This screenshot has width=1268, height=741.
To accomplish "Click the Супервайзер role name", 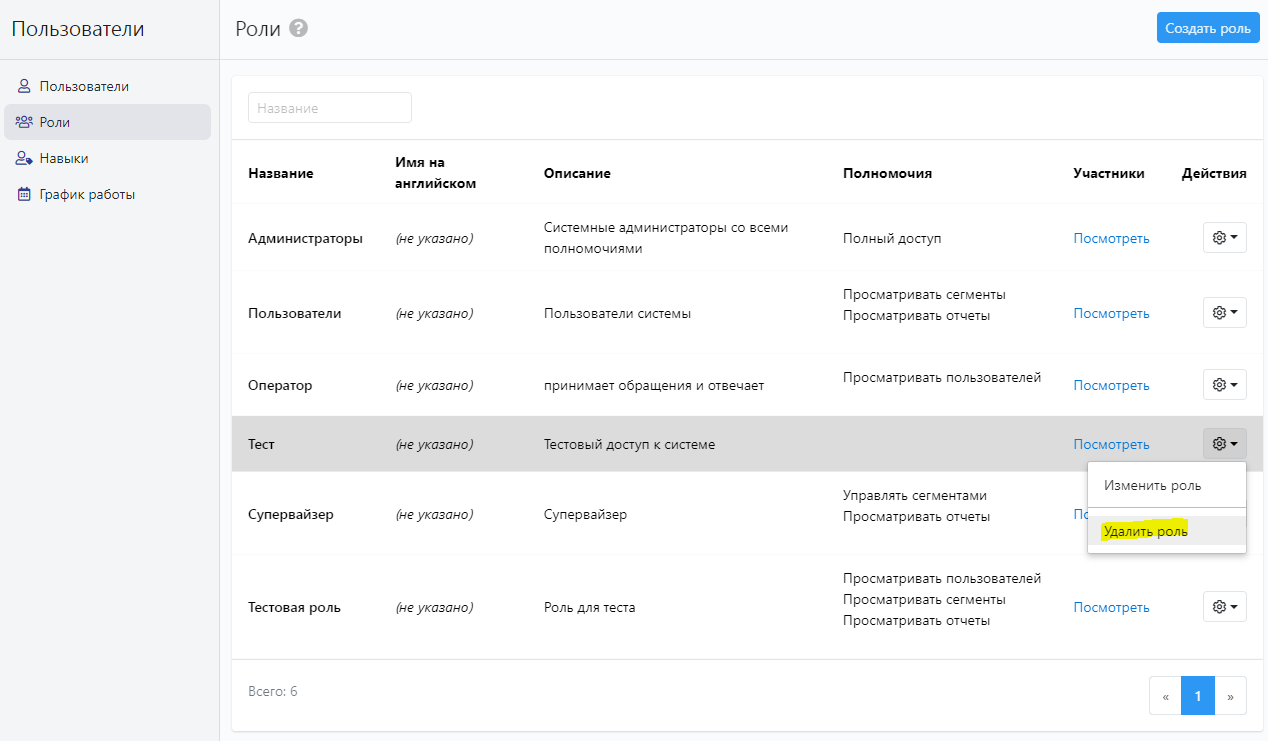I will [x=291, y=514].
